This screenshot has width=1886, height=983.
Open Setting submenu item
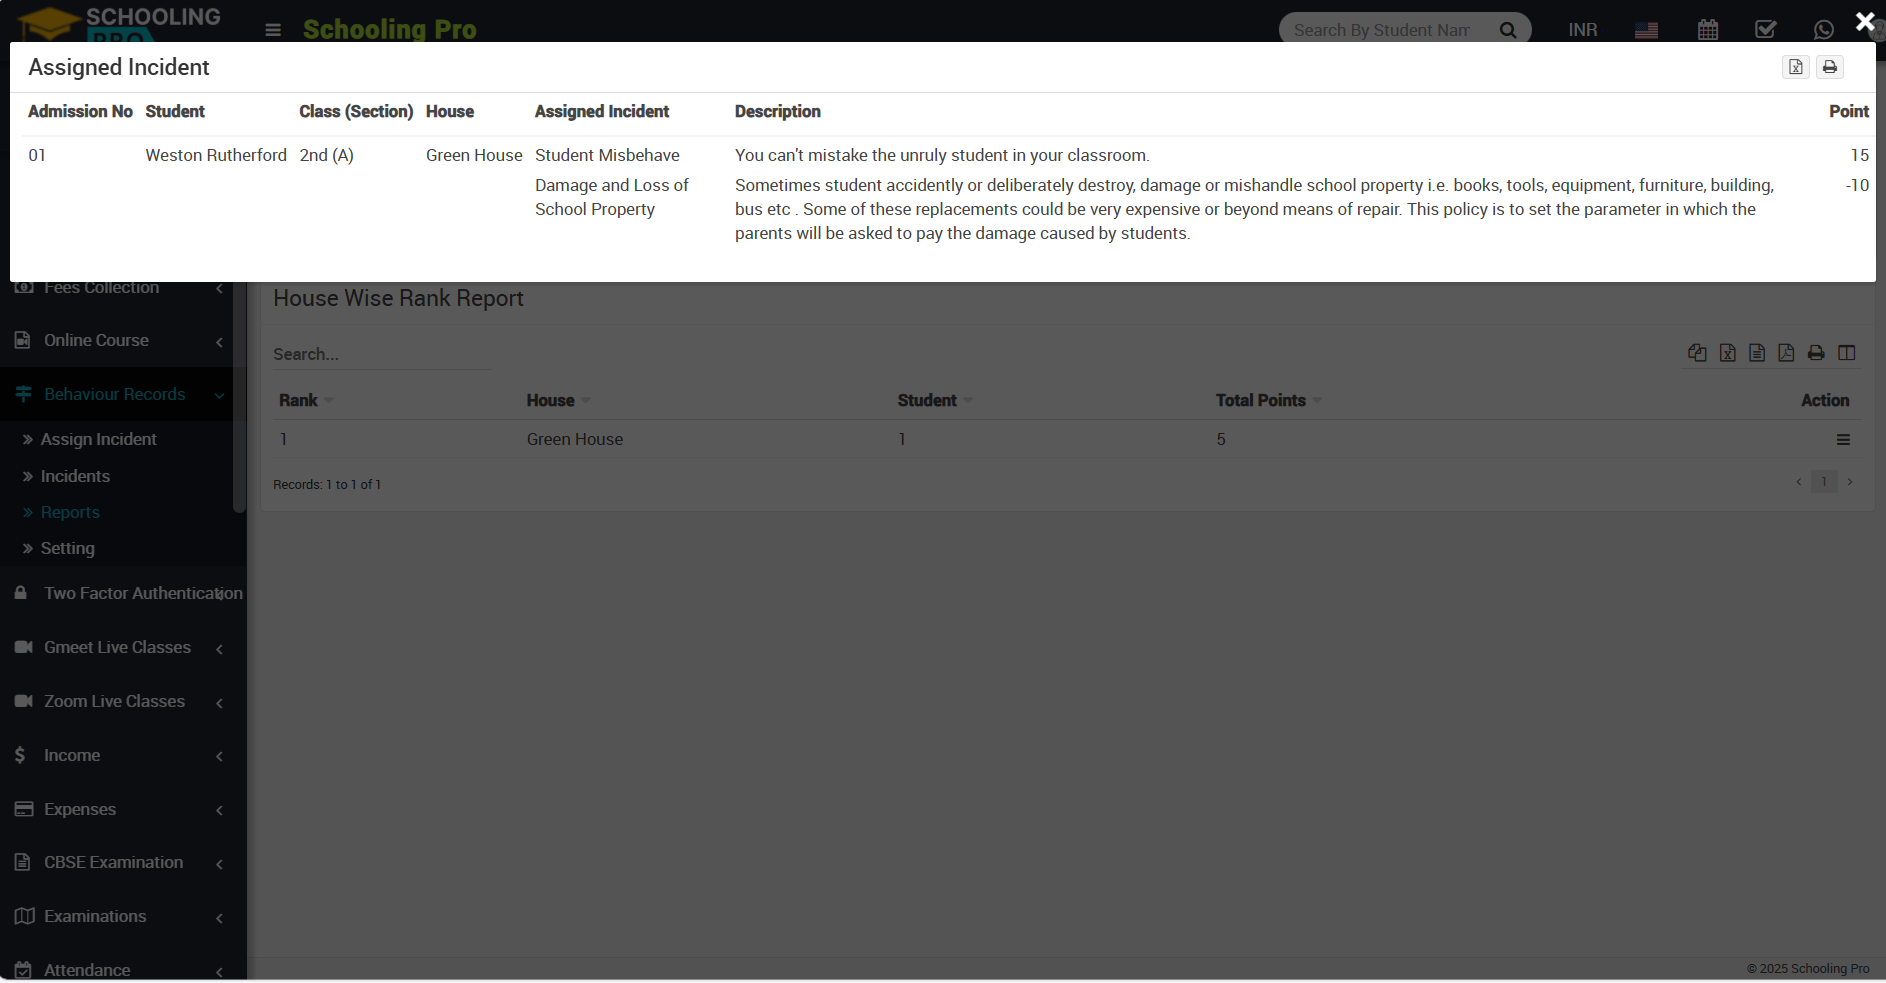coord(67,549)
